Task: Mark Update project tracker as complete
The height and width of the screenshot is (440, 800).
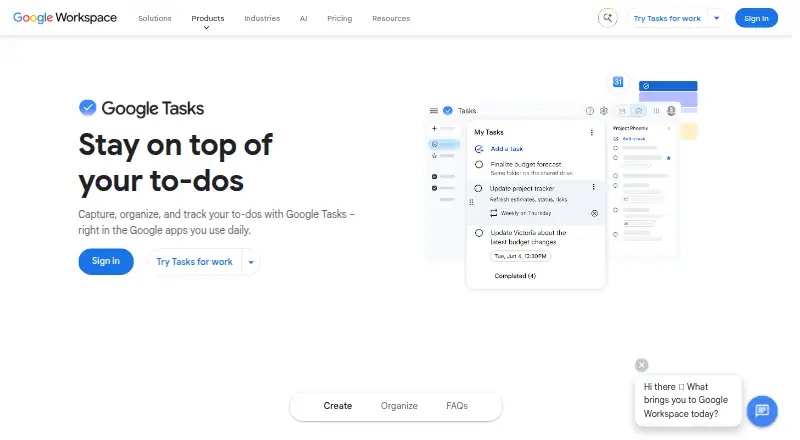Action: [x=478, y=188]
